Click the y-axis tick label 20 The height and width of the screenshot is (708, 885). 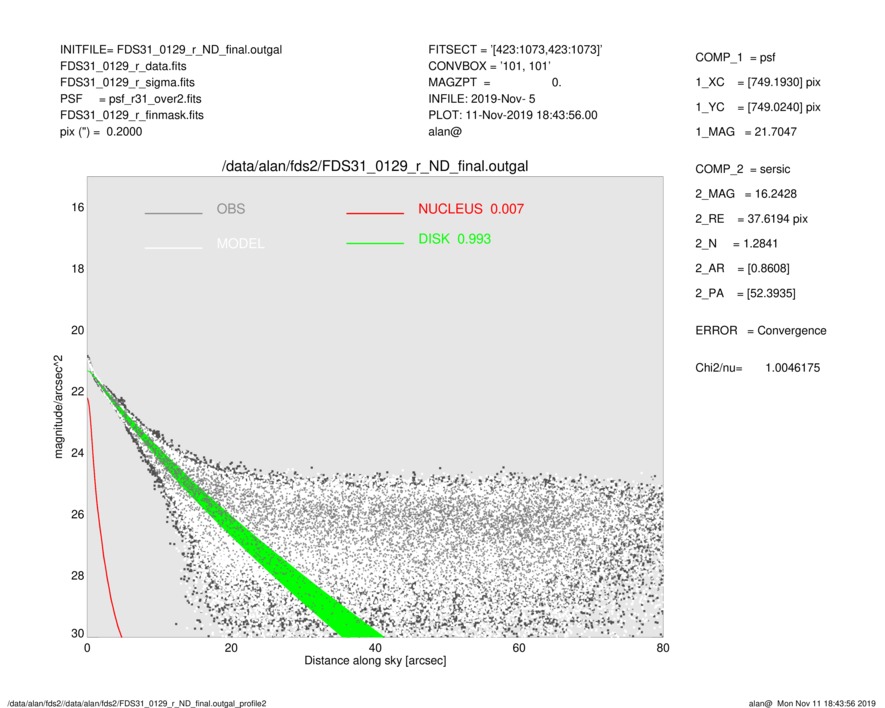click(77, 330)
